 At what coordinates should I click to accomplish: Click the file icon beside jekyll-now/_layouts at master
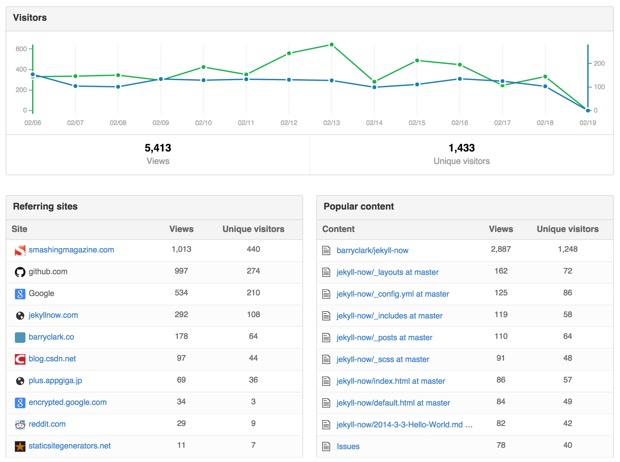tap(326, 272)
